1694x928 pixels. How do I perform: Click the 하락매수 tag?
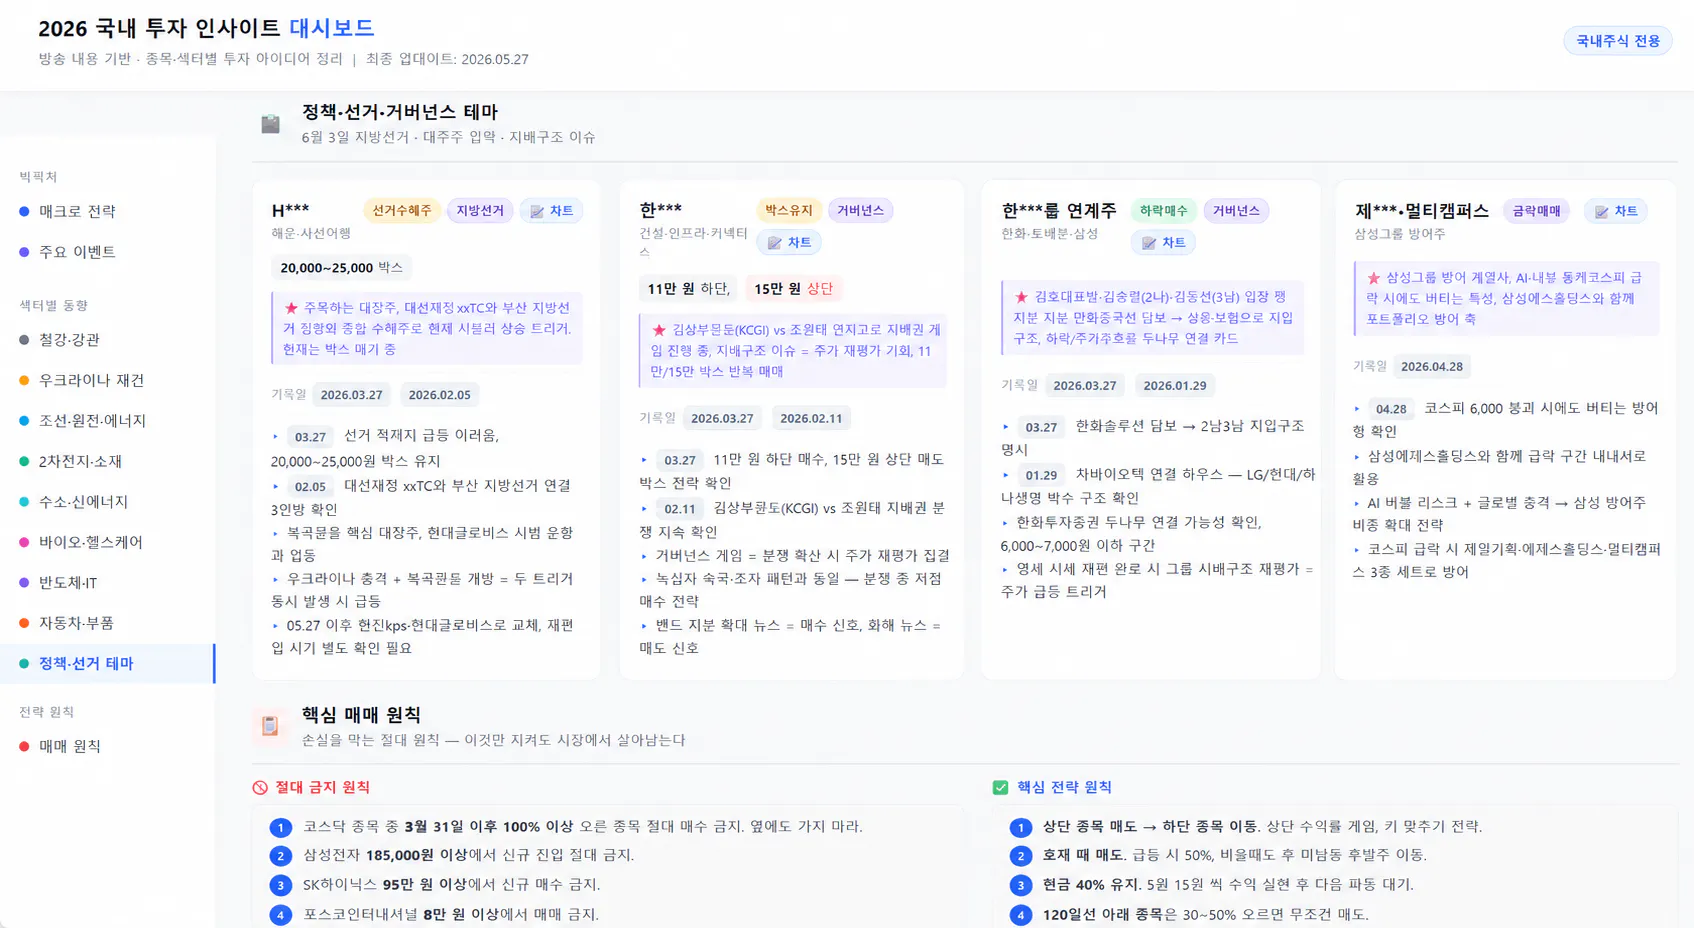tap(1163, 211)
